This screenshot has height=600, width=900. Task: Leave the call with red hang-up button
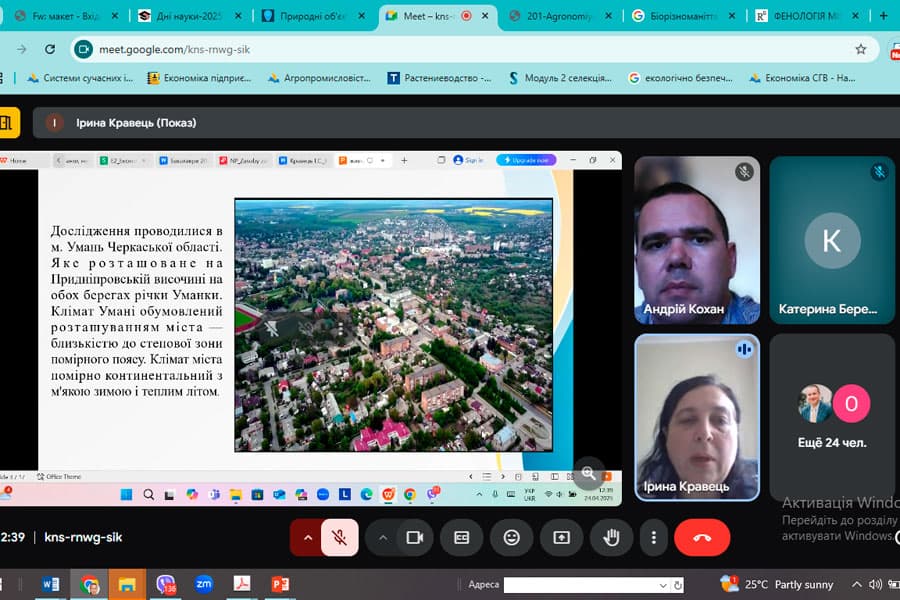(x=702, y=537)
